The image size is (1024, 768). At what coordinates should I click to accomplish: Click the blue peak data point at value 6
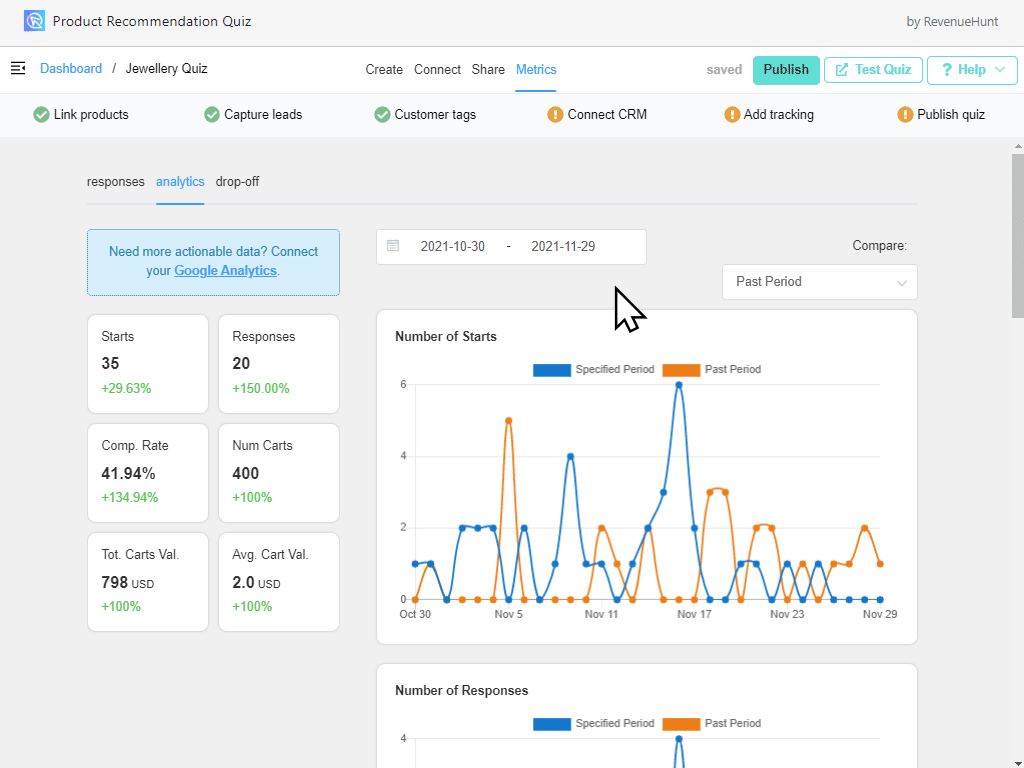(x=679, y=385)
